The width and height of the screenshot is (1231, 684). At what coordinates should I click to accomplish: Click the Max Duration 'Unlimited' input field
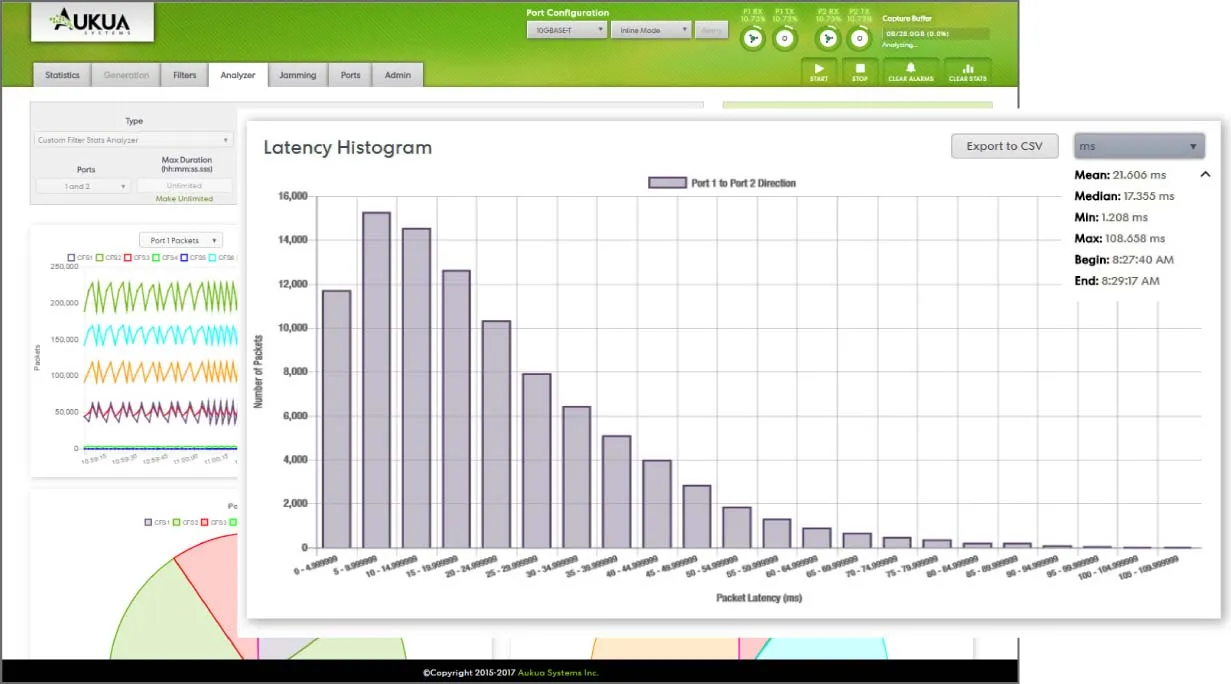[x=184, y=186]
